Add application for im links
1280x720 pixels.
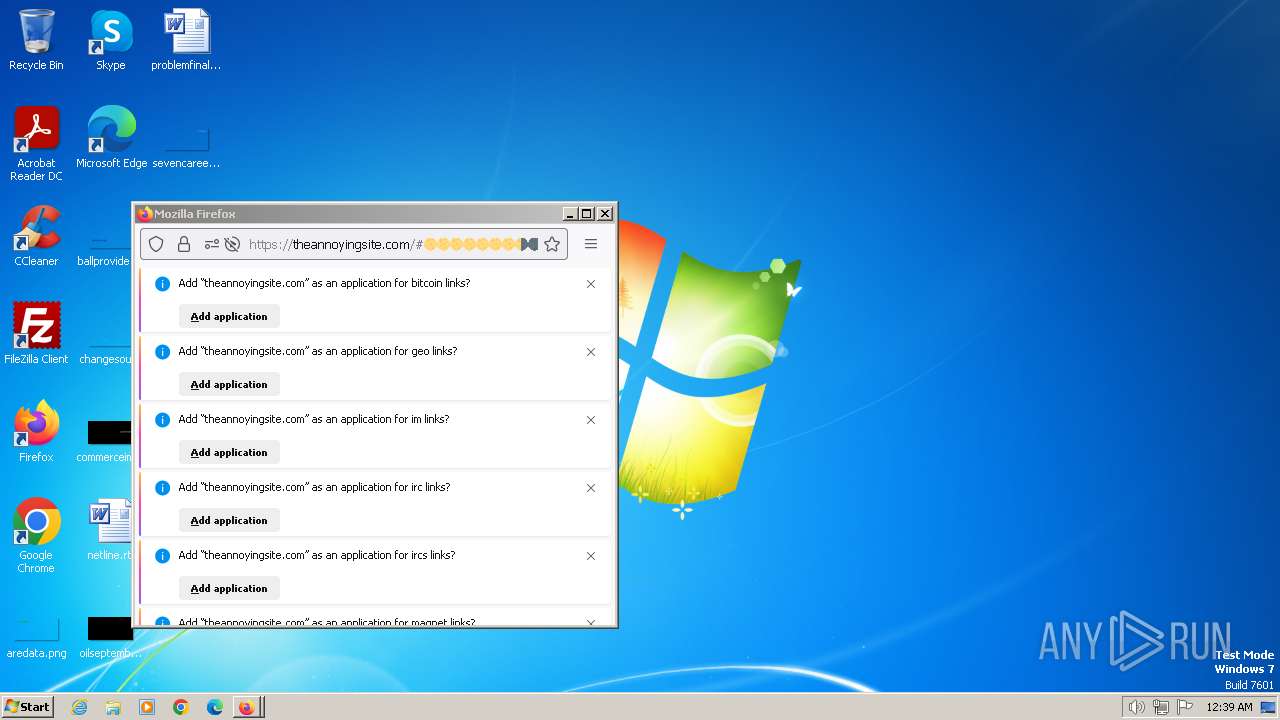(x=229, y=452)
